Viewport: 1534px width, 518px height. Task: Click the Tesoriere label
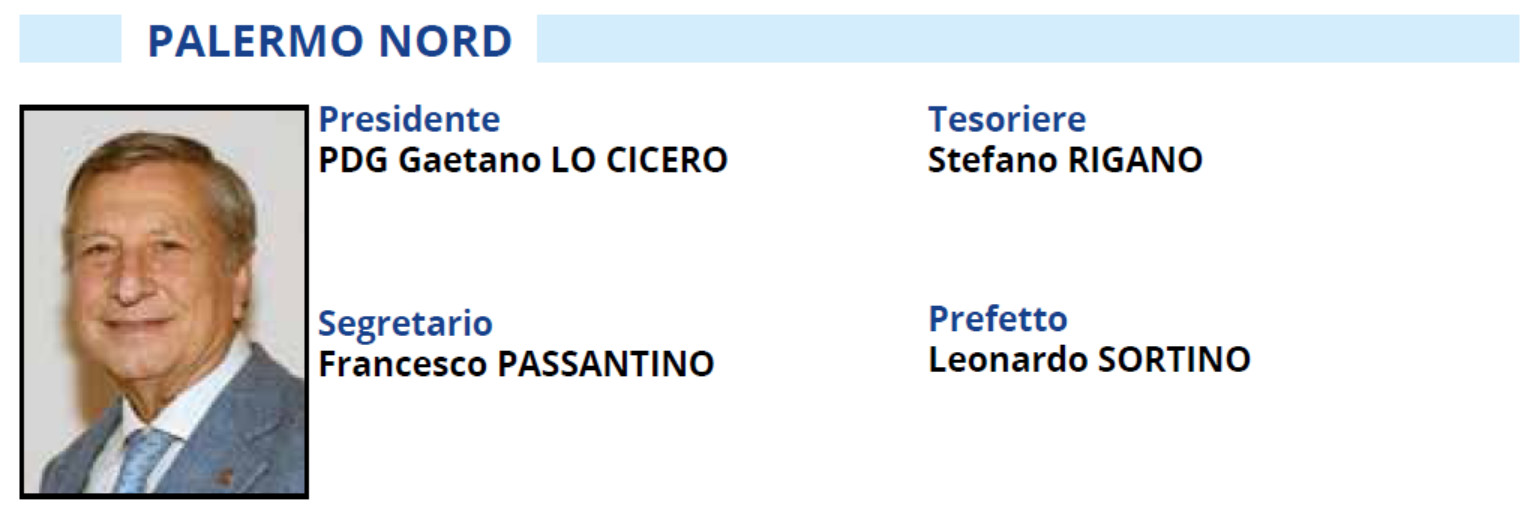coord(1007,119)
